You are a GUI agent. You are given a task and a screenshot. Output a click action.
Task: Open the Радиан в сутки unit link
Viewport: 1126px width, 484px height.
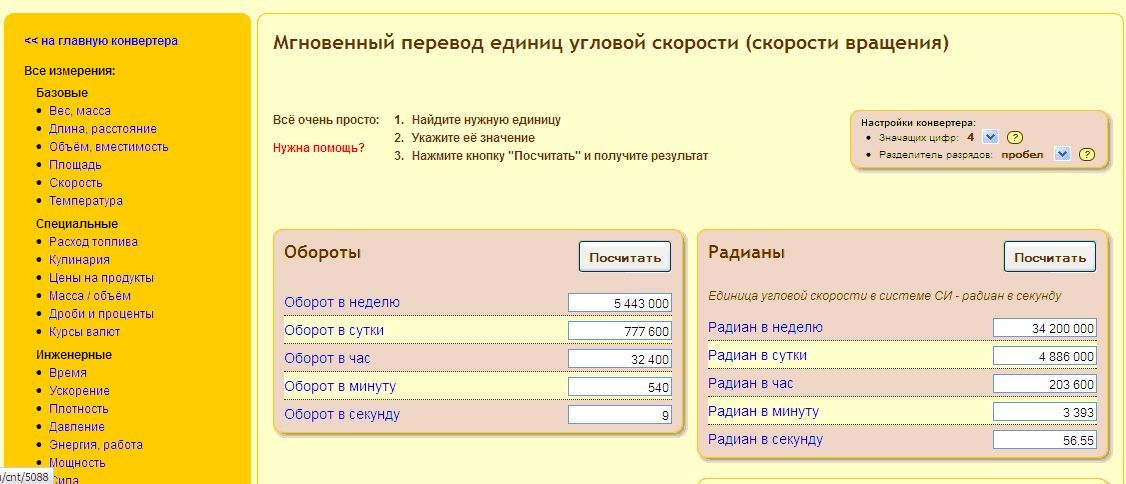click(757, 355)
